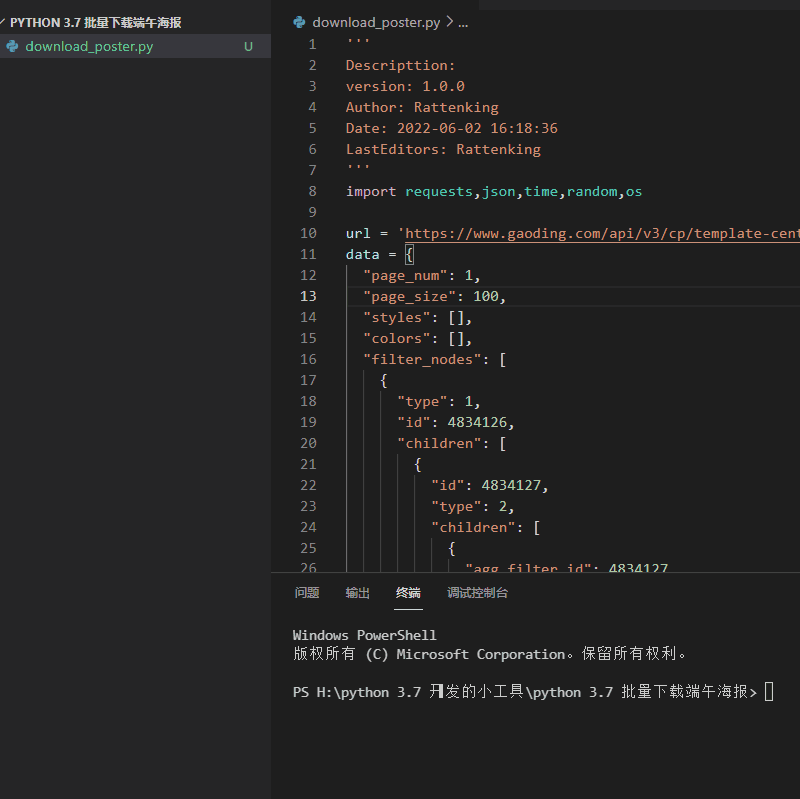The image size is (800, 799).
Task: Click the Windows PowerShell text in terminal
Action: tap(364, 635)
